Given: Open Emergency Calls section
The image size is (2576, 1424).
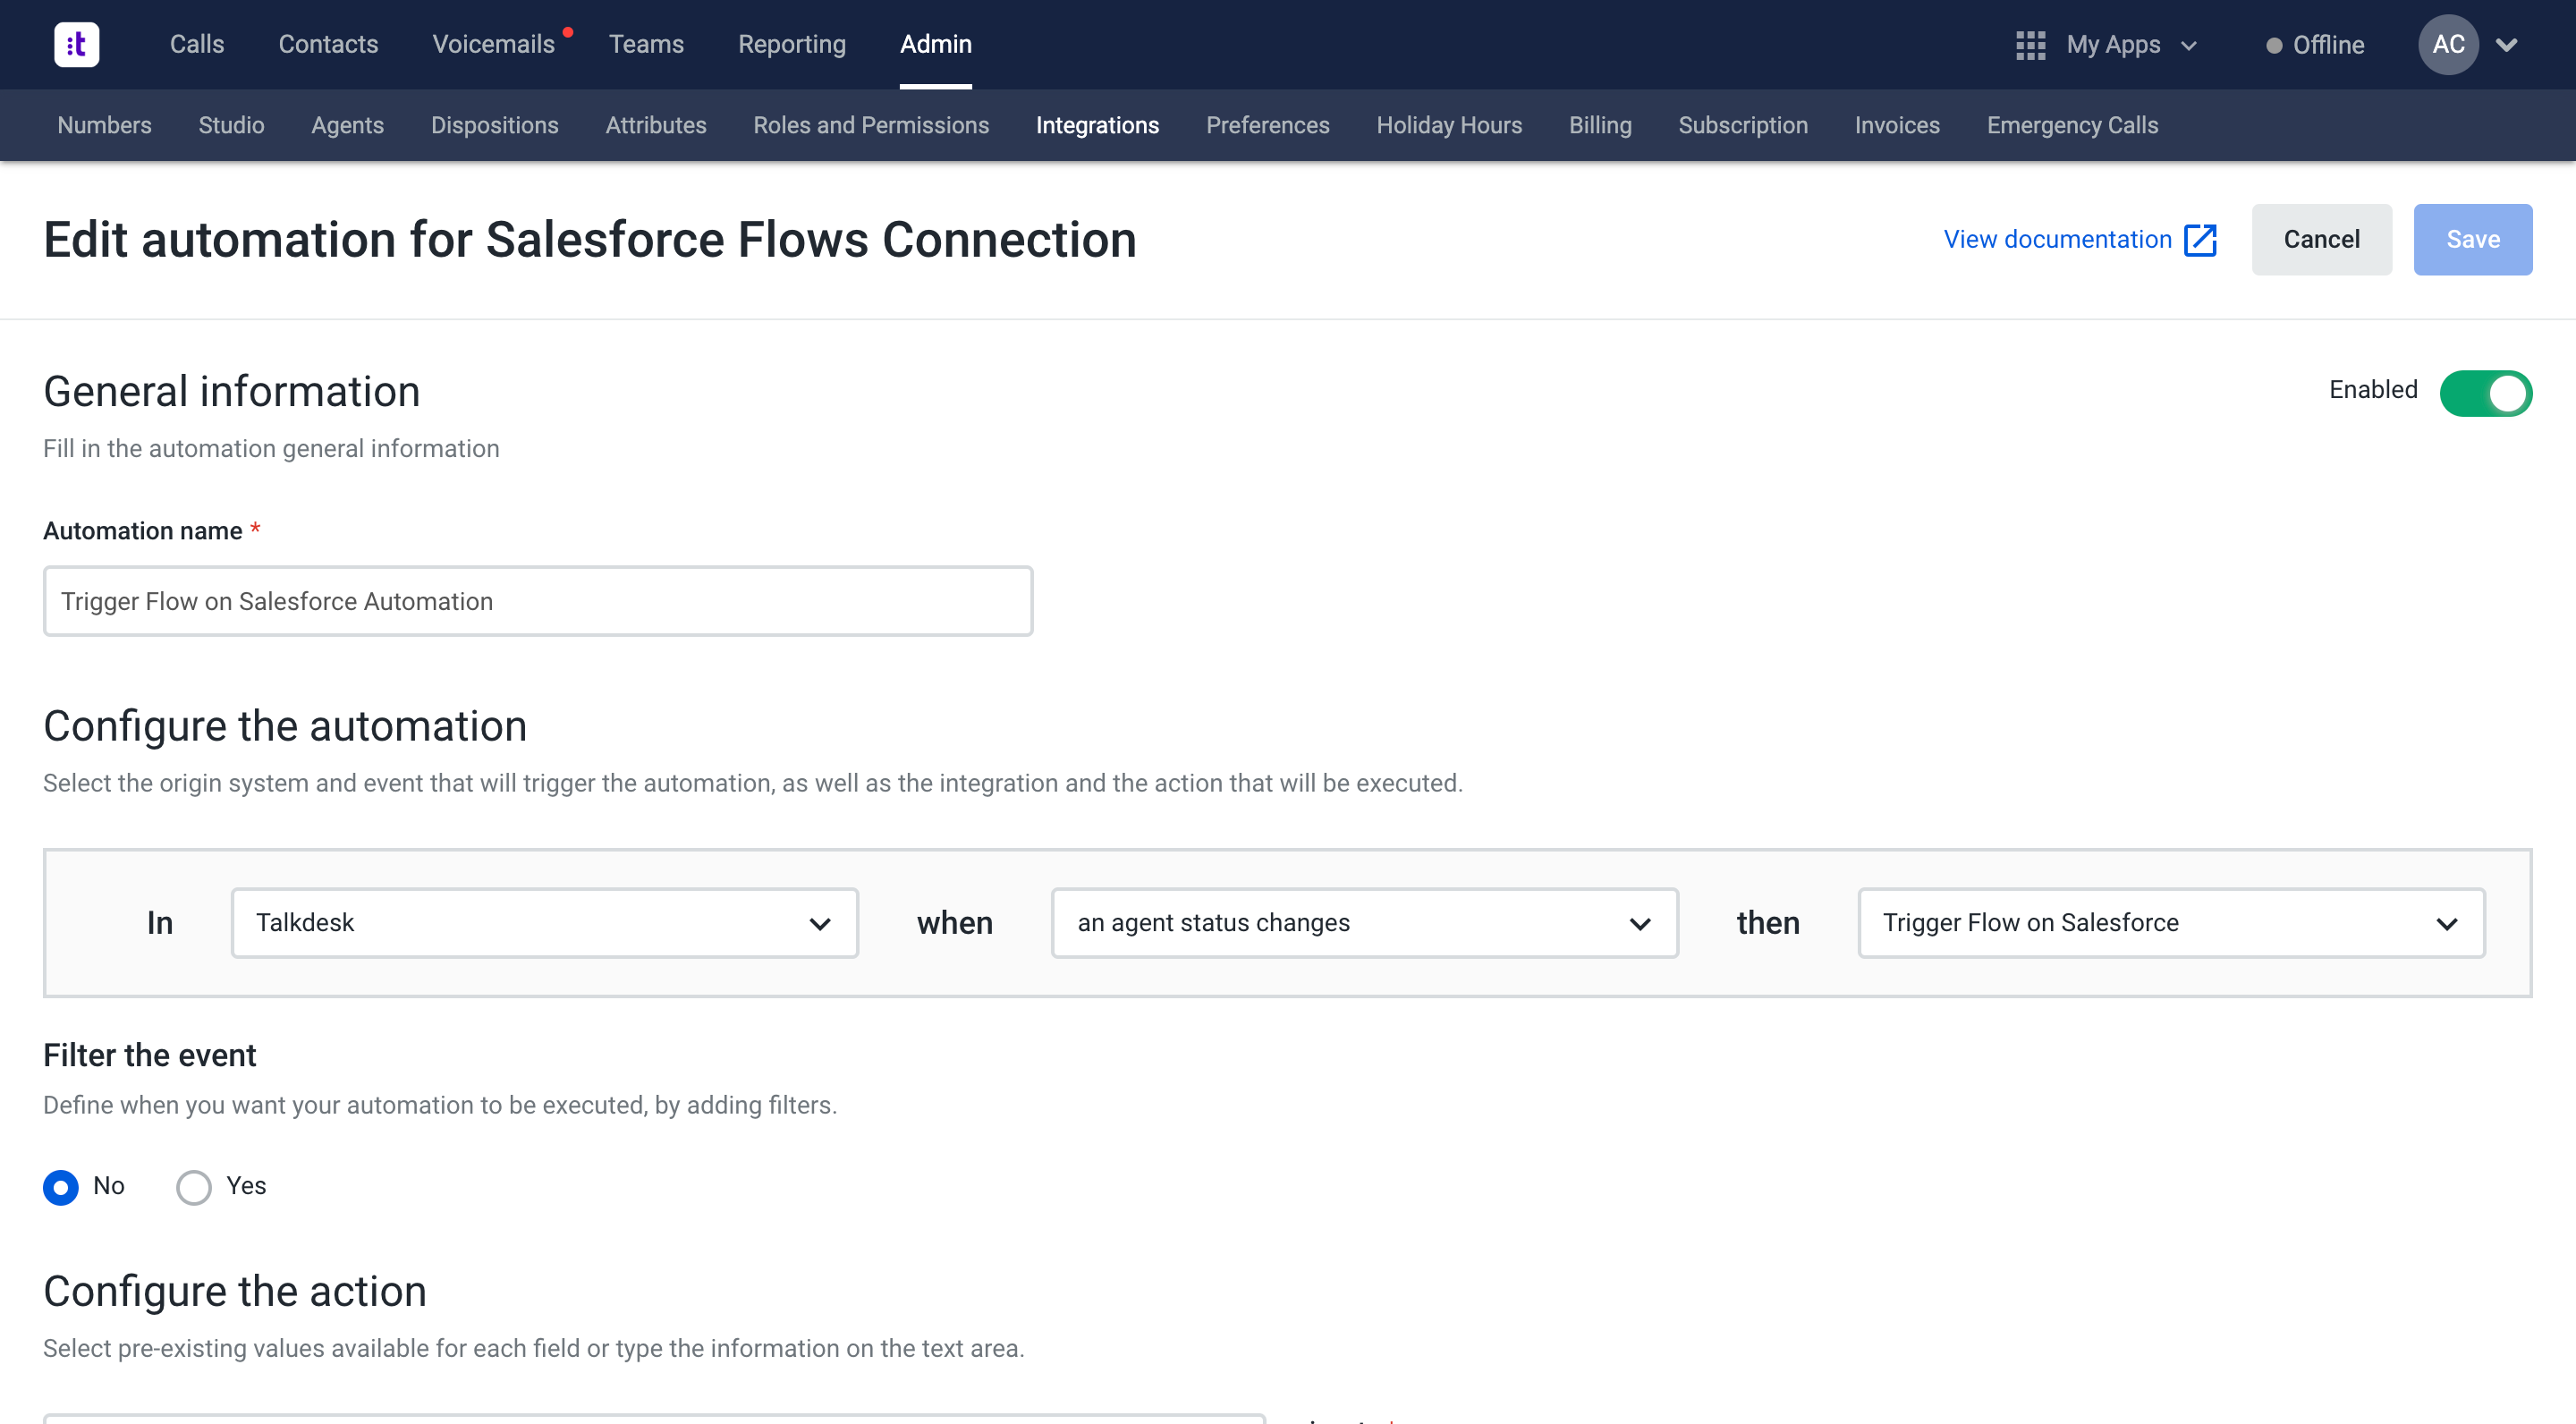Looking at the screenshot, I should pos(2072,125).
